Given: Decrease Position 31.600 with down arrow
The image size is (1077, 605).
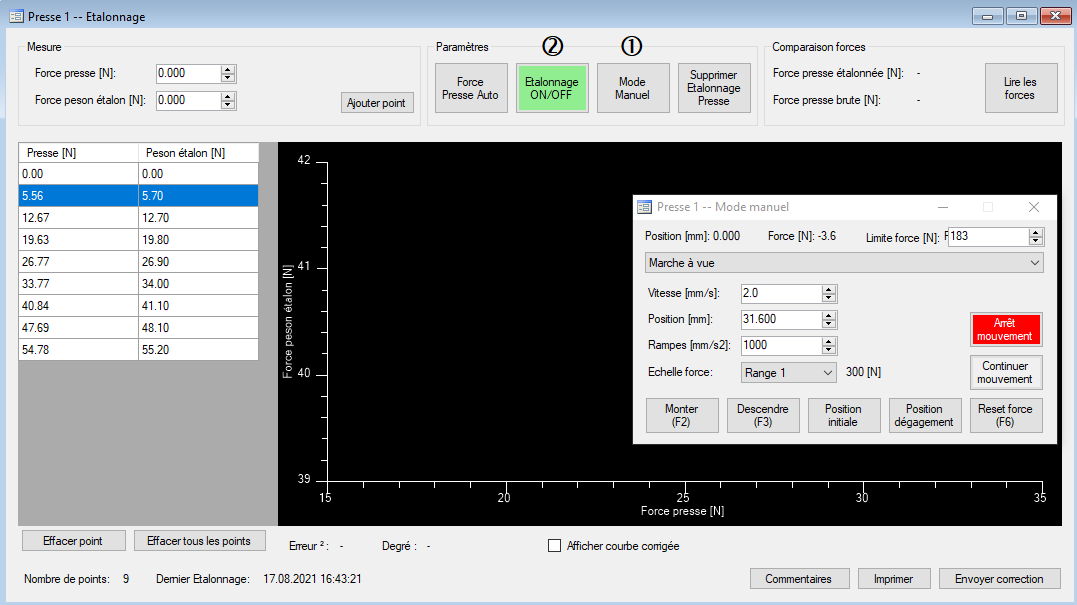Looking at the screenshot, I should [829, 323].
